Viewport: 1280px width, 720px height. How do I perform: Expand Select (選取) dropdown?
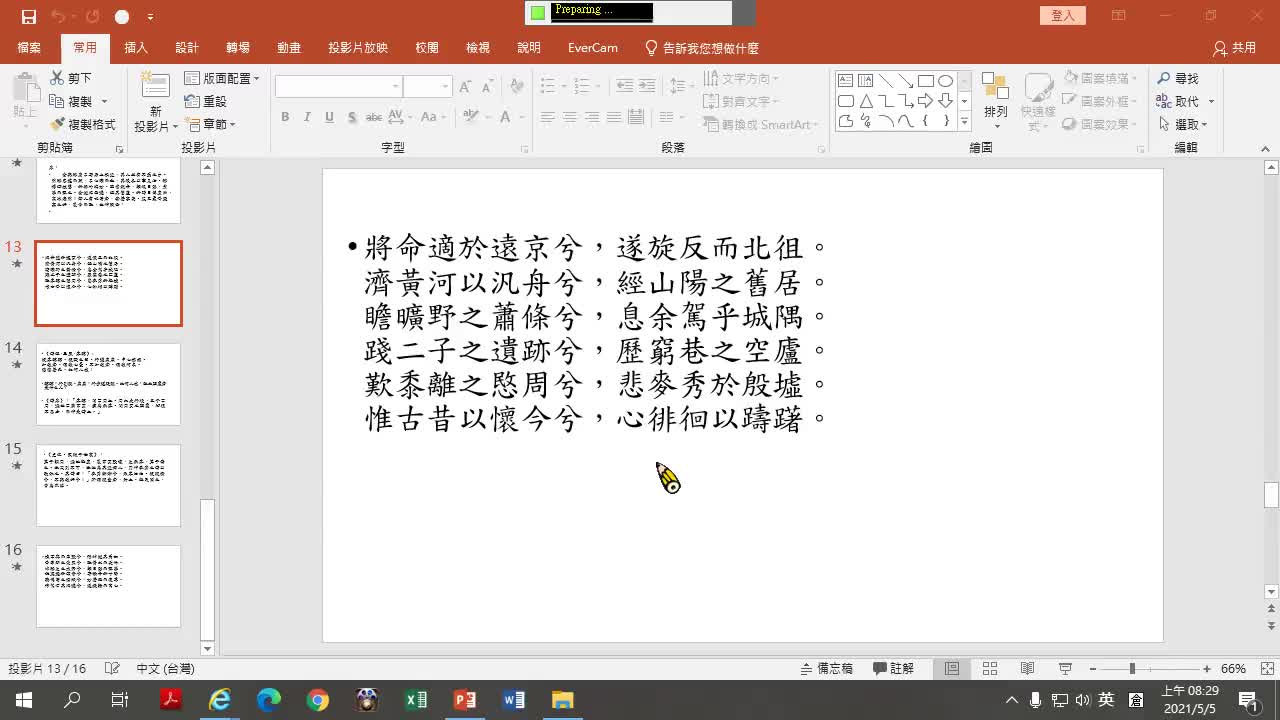click(x=1184, y=124)
